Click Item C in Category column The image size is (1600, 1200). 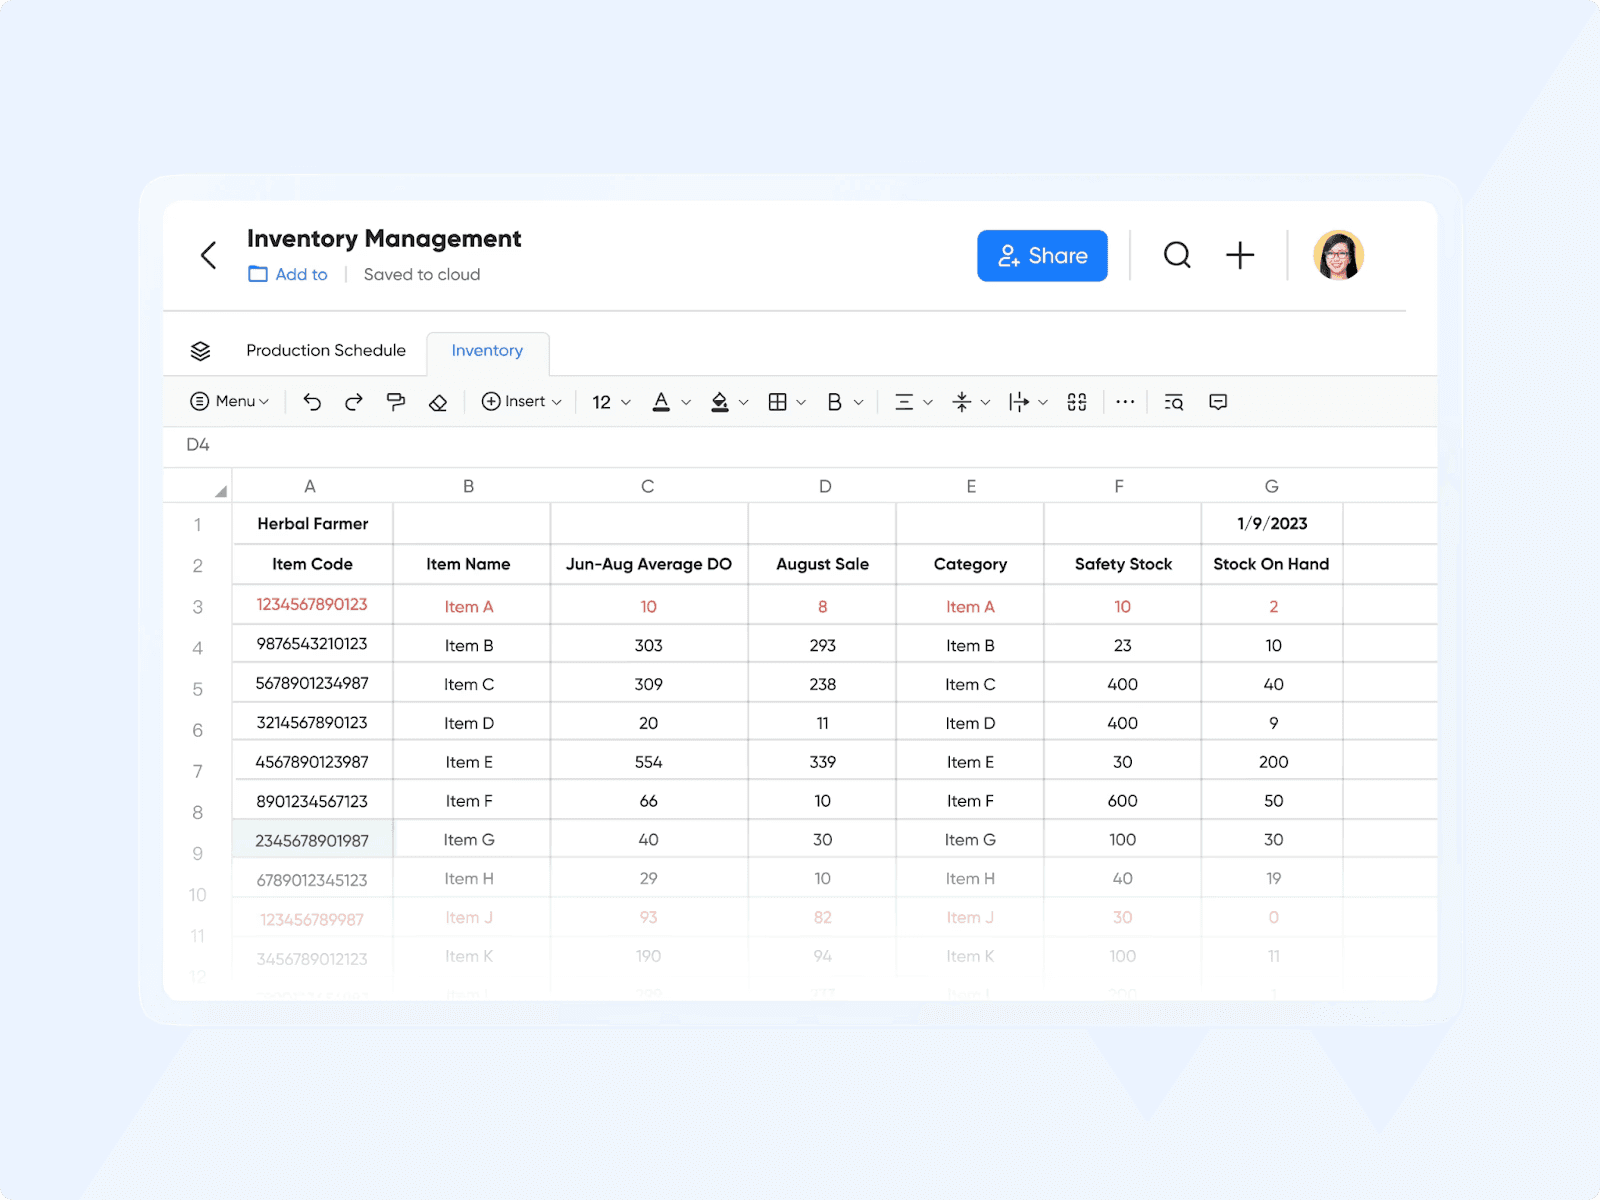pos(970,684)
